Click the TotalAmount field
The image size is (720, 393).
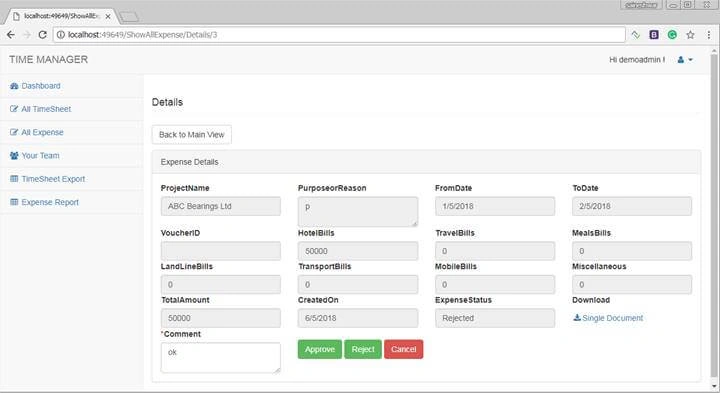220,318
